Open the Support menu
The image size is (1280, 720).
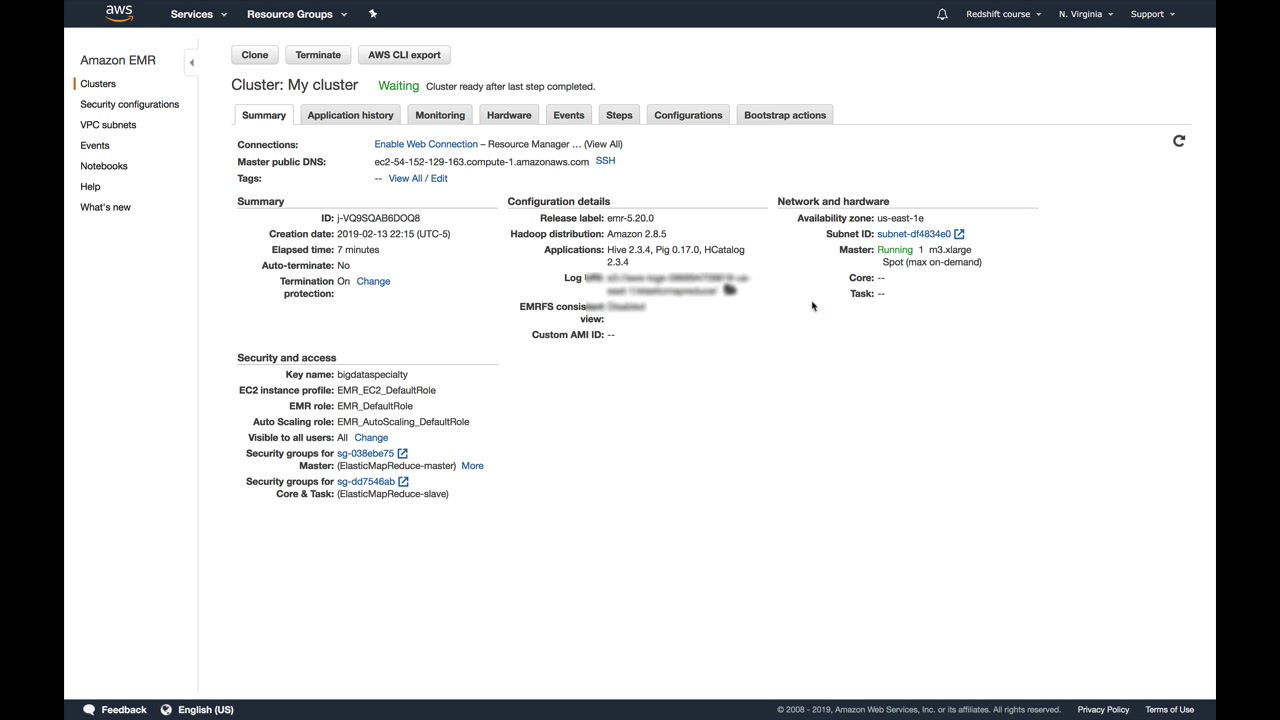[1152, 14]
